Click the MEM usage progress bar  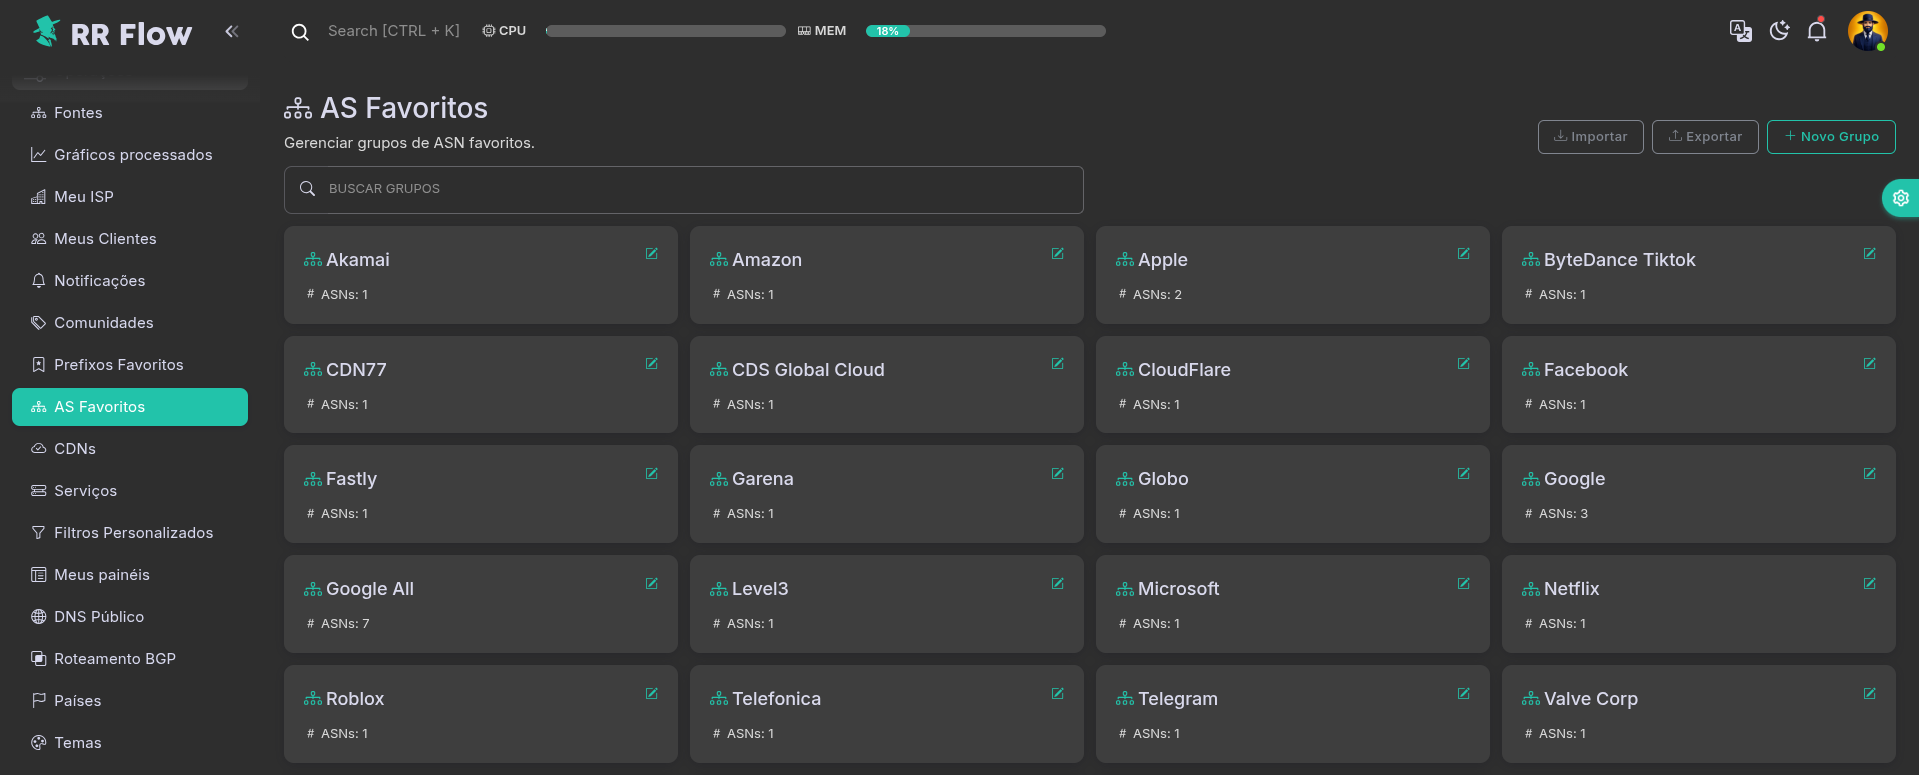point(985,31)
